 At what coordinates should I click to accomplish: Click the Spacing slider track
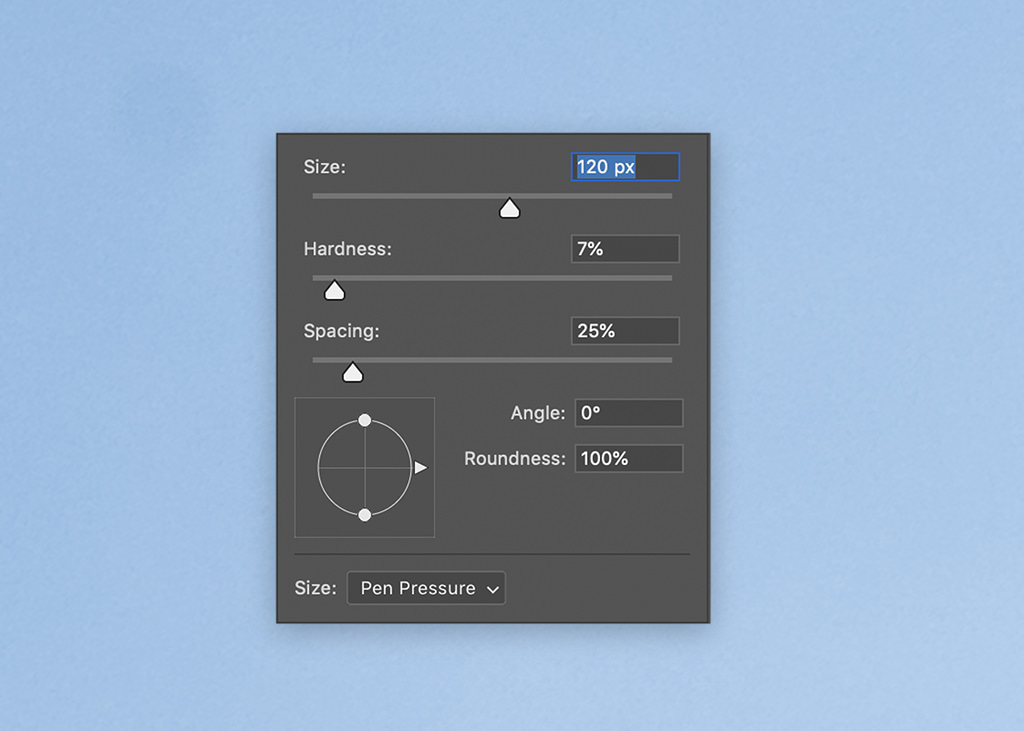tap(492, 360)
